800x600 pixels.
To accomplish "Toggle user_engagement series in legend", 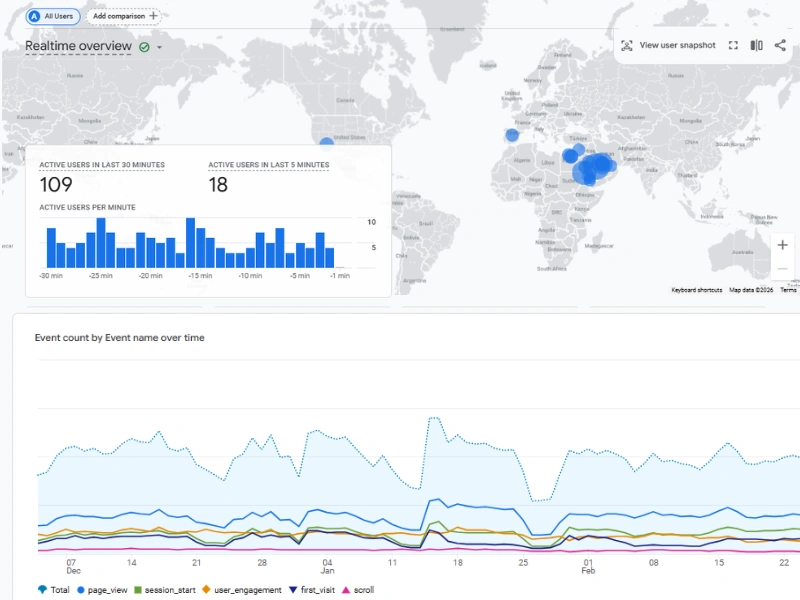I will (240, 590).
